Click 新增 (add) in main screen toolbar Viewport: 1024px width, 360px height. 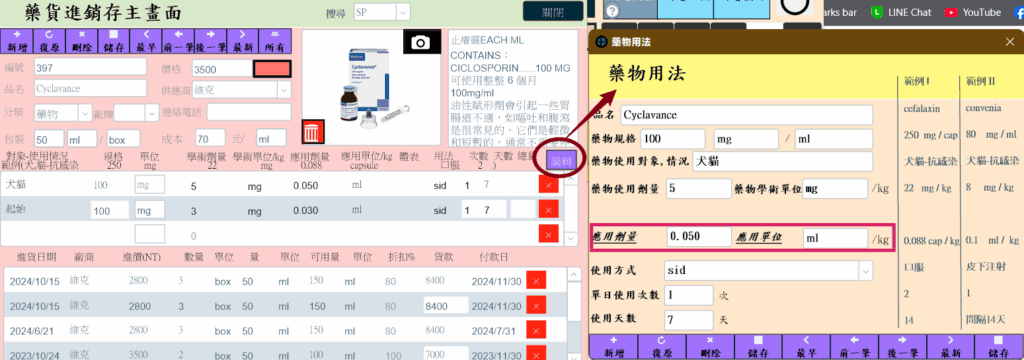(x=17, y=41)
